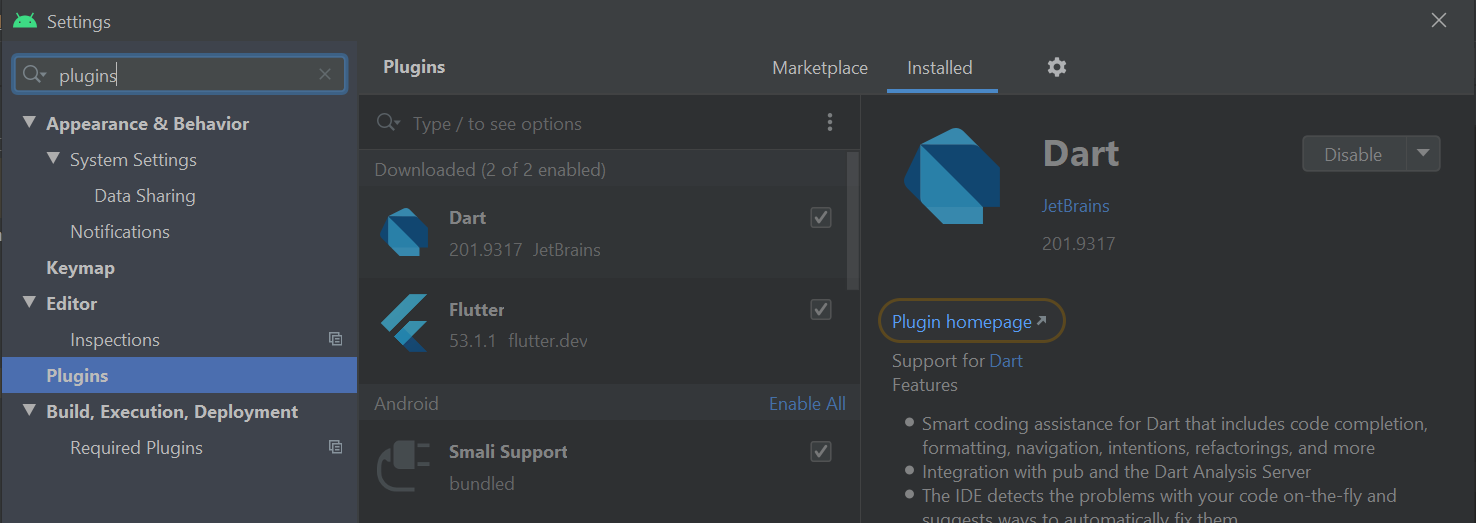Click the Smali Support plug icon

click(404, 467)
